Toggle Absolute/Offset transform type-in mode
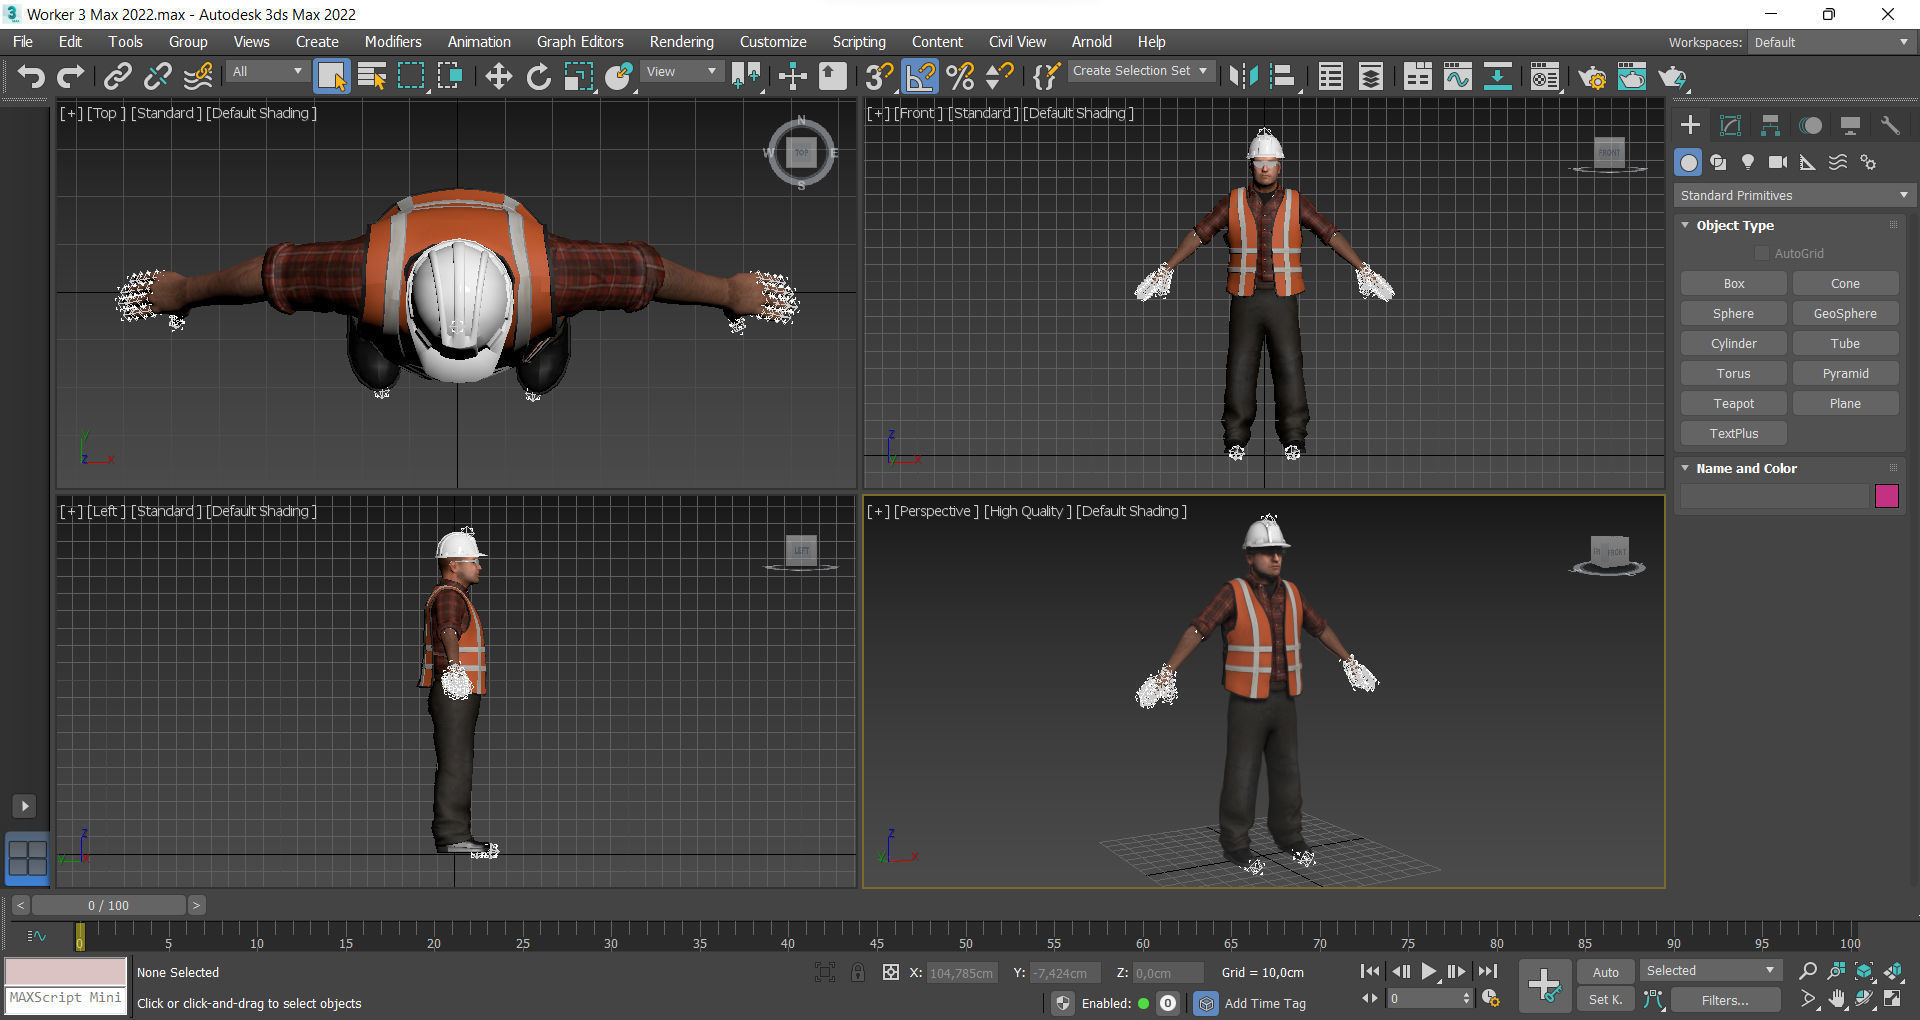Screen dimensions: 1920x1020 coord(890,972)
